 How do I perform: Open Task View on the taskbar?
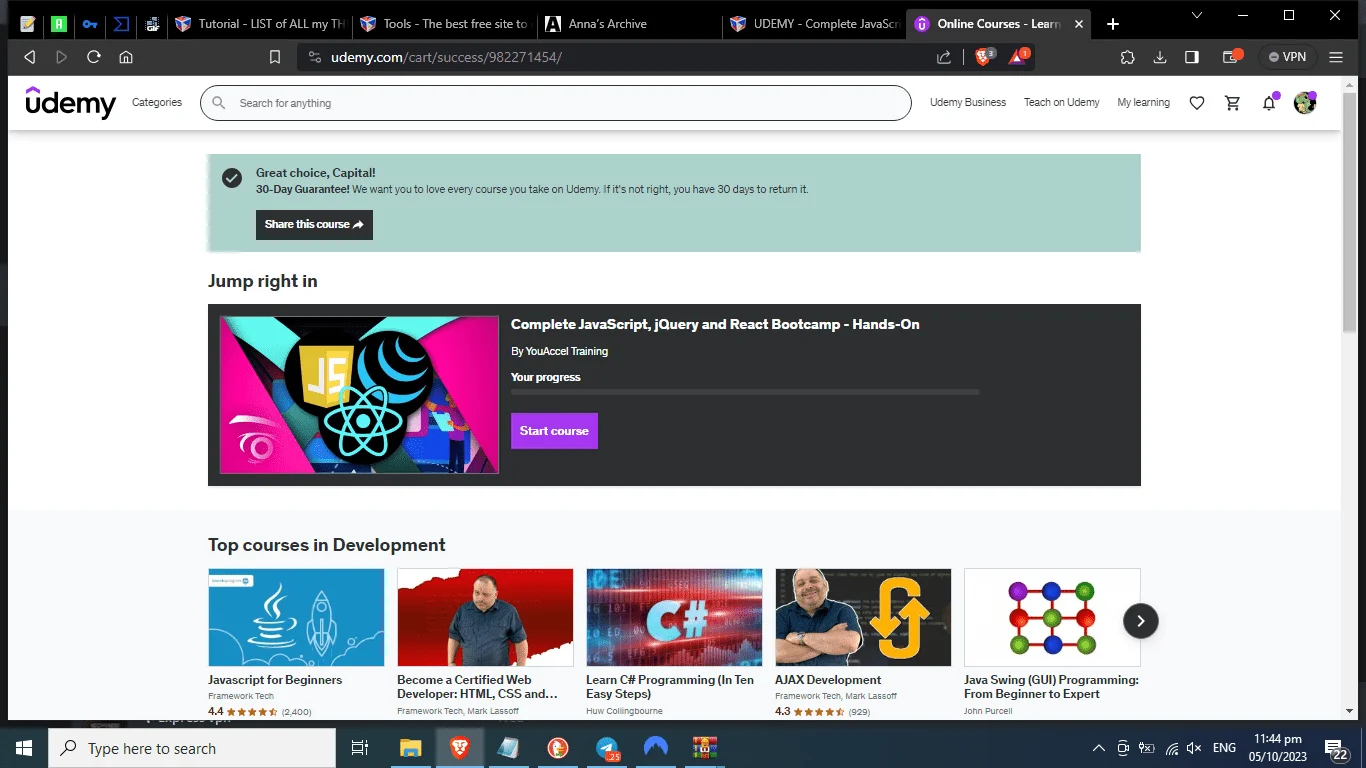tap(360, 748)
